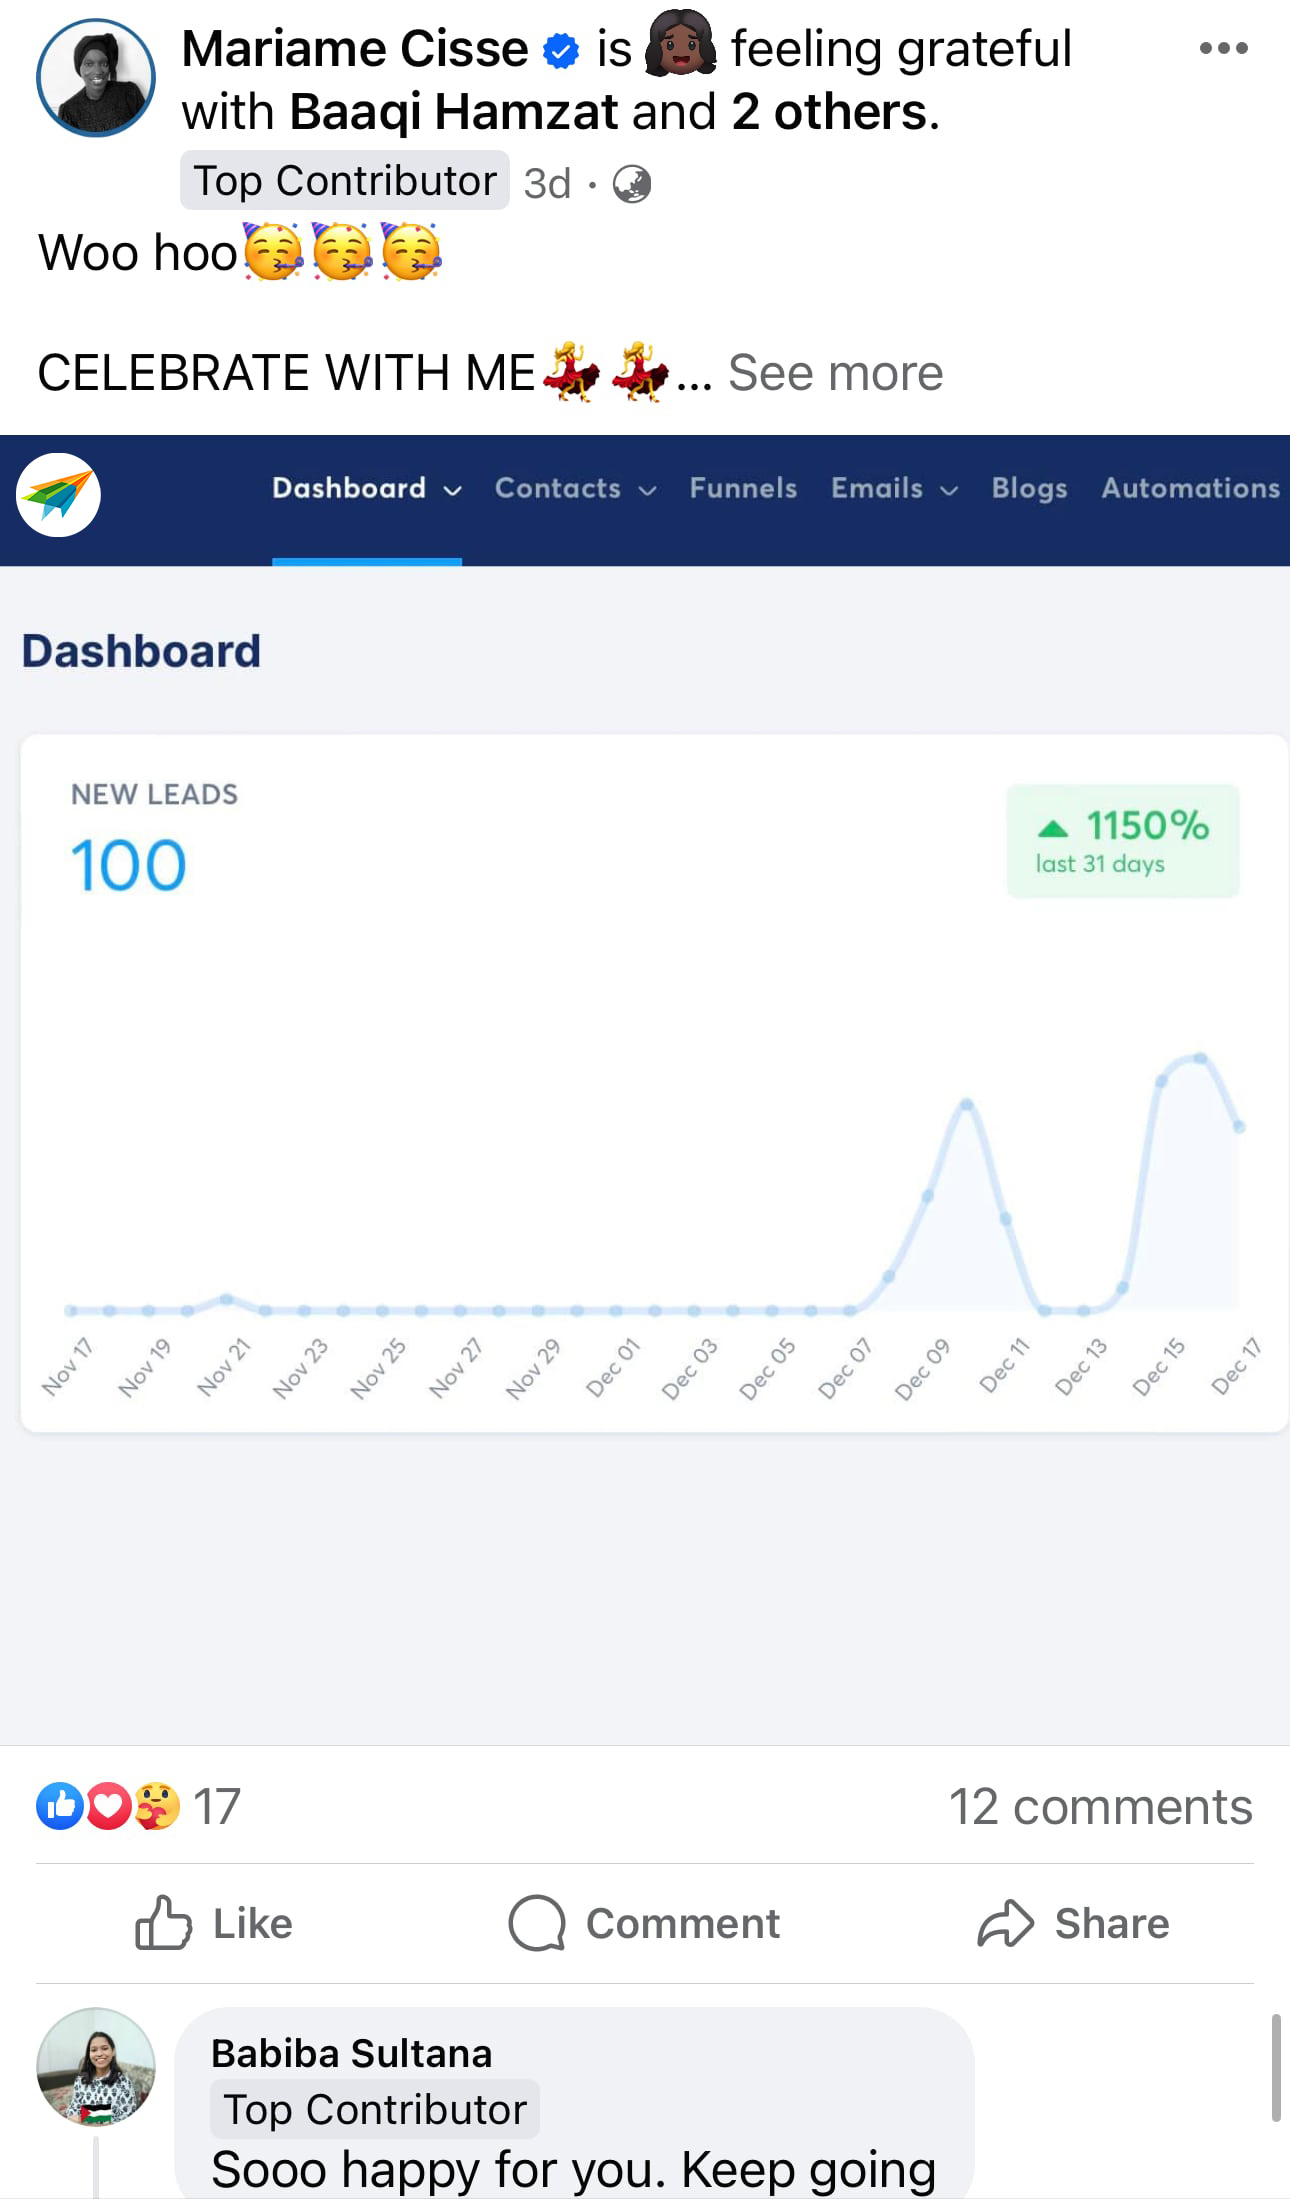Click the scrollbar at the right edge

coord(1276,2067)
